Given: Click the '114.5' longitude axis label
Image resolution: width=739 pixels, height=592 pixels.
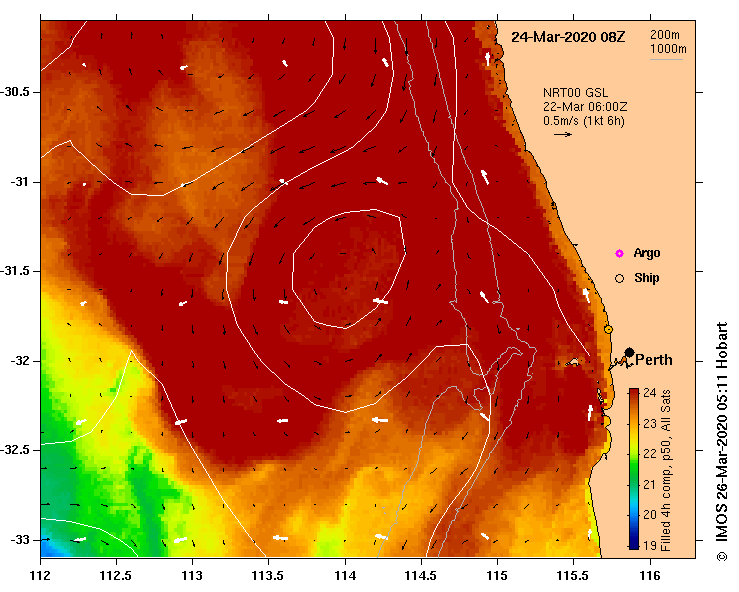Looking at the screenshot, I should coord(421,576).
